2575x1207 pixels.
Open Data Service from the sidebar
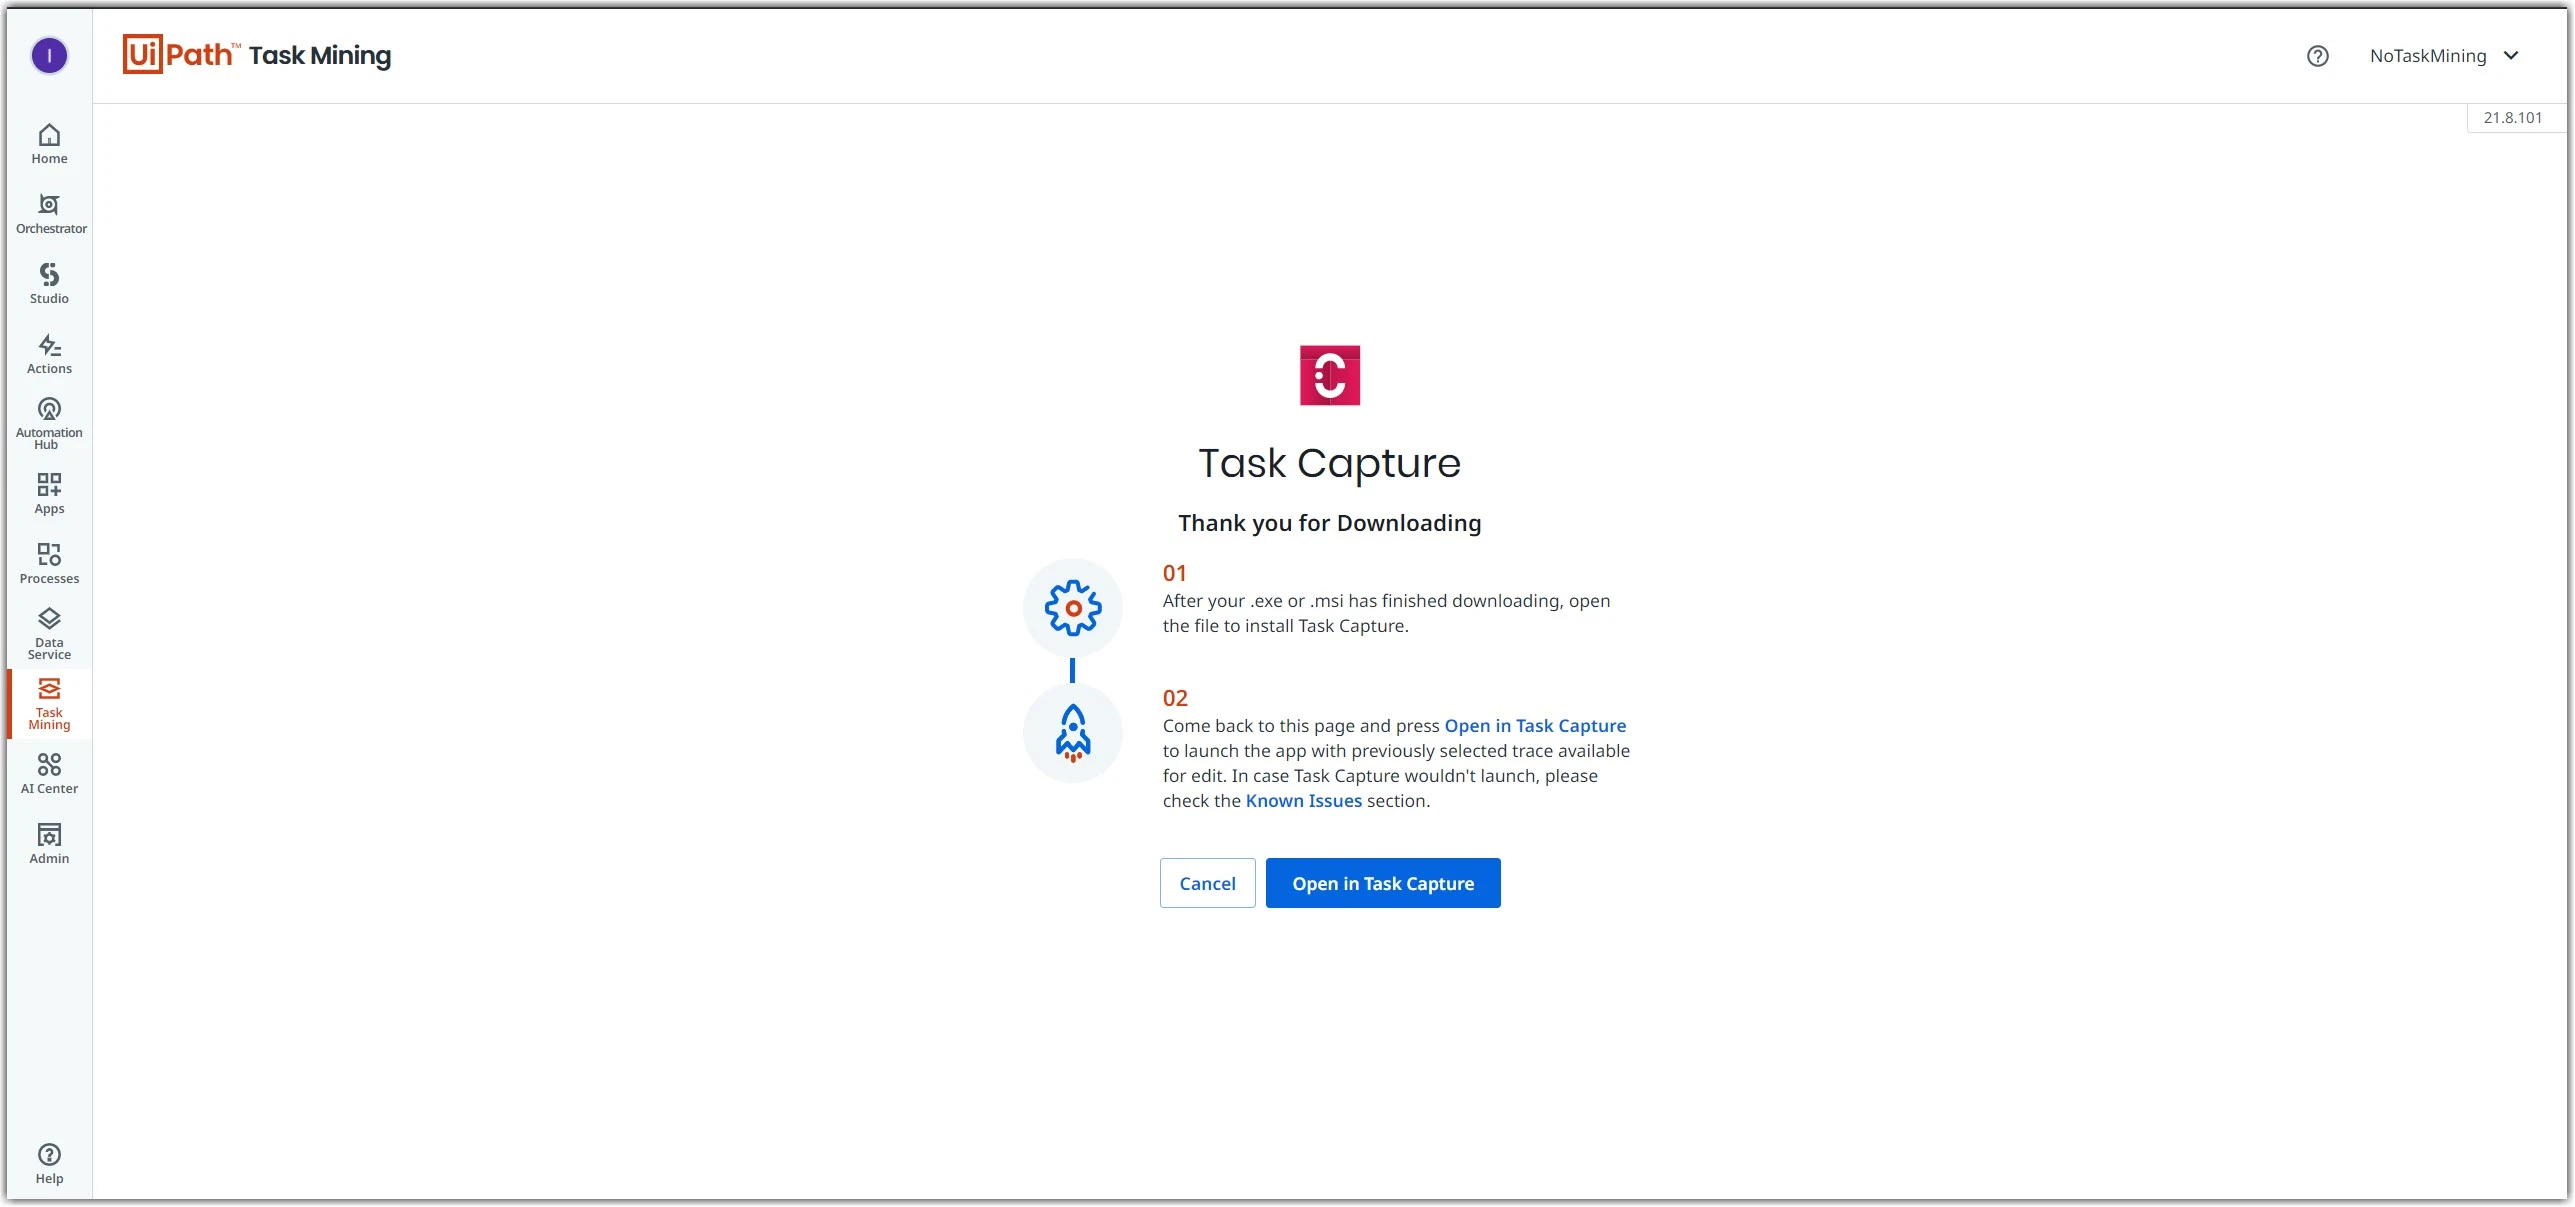[x=49, y=634]
